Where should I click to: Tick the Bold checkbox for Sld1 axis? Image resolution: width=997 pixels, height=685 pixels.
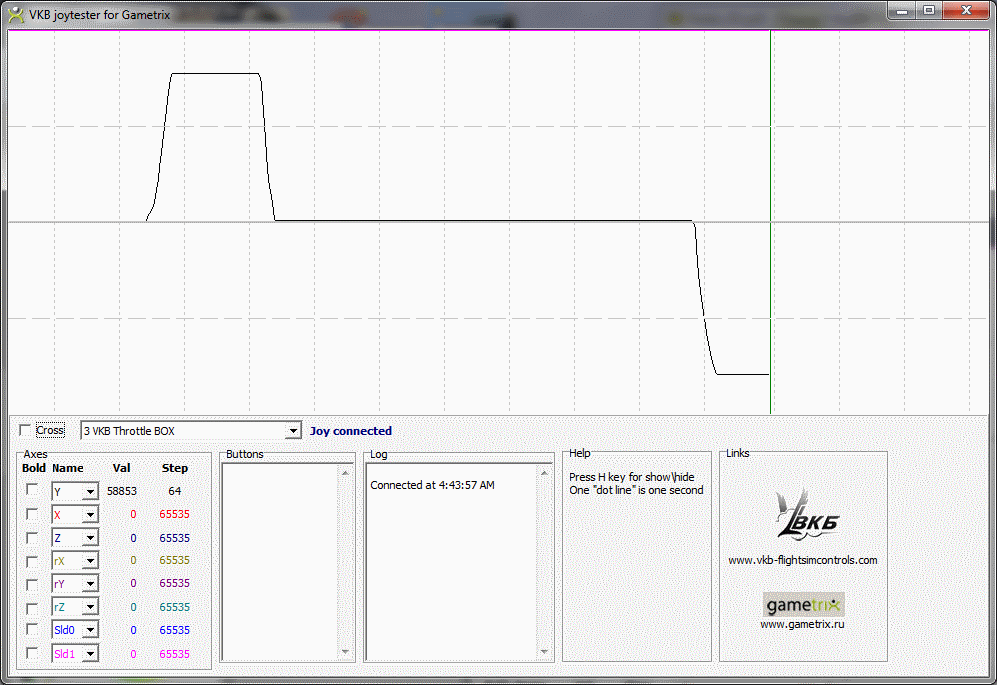click(32, 653)
